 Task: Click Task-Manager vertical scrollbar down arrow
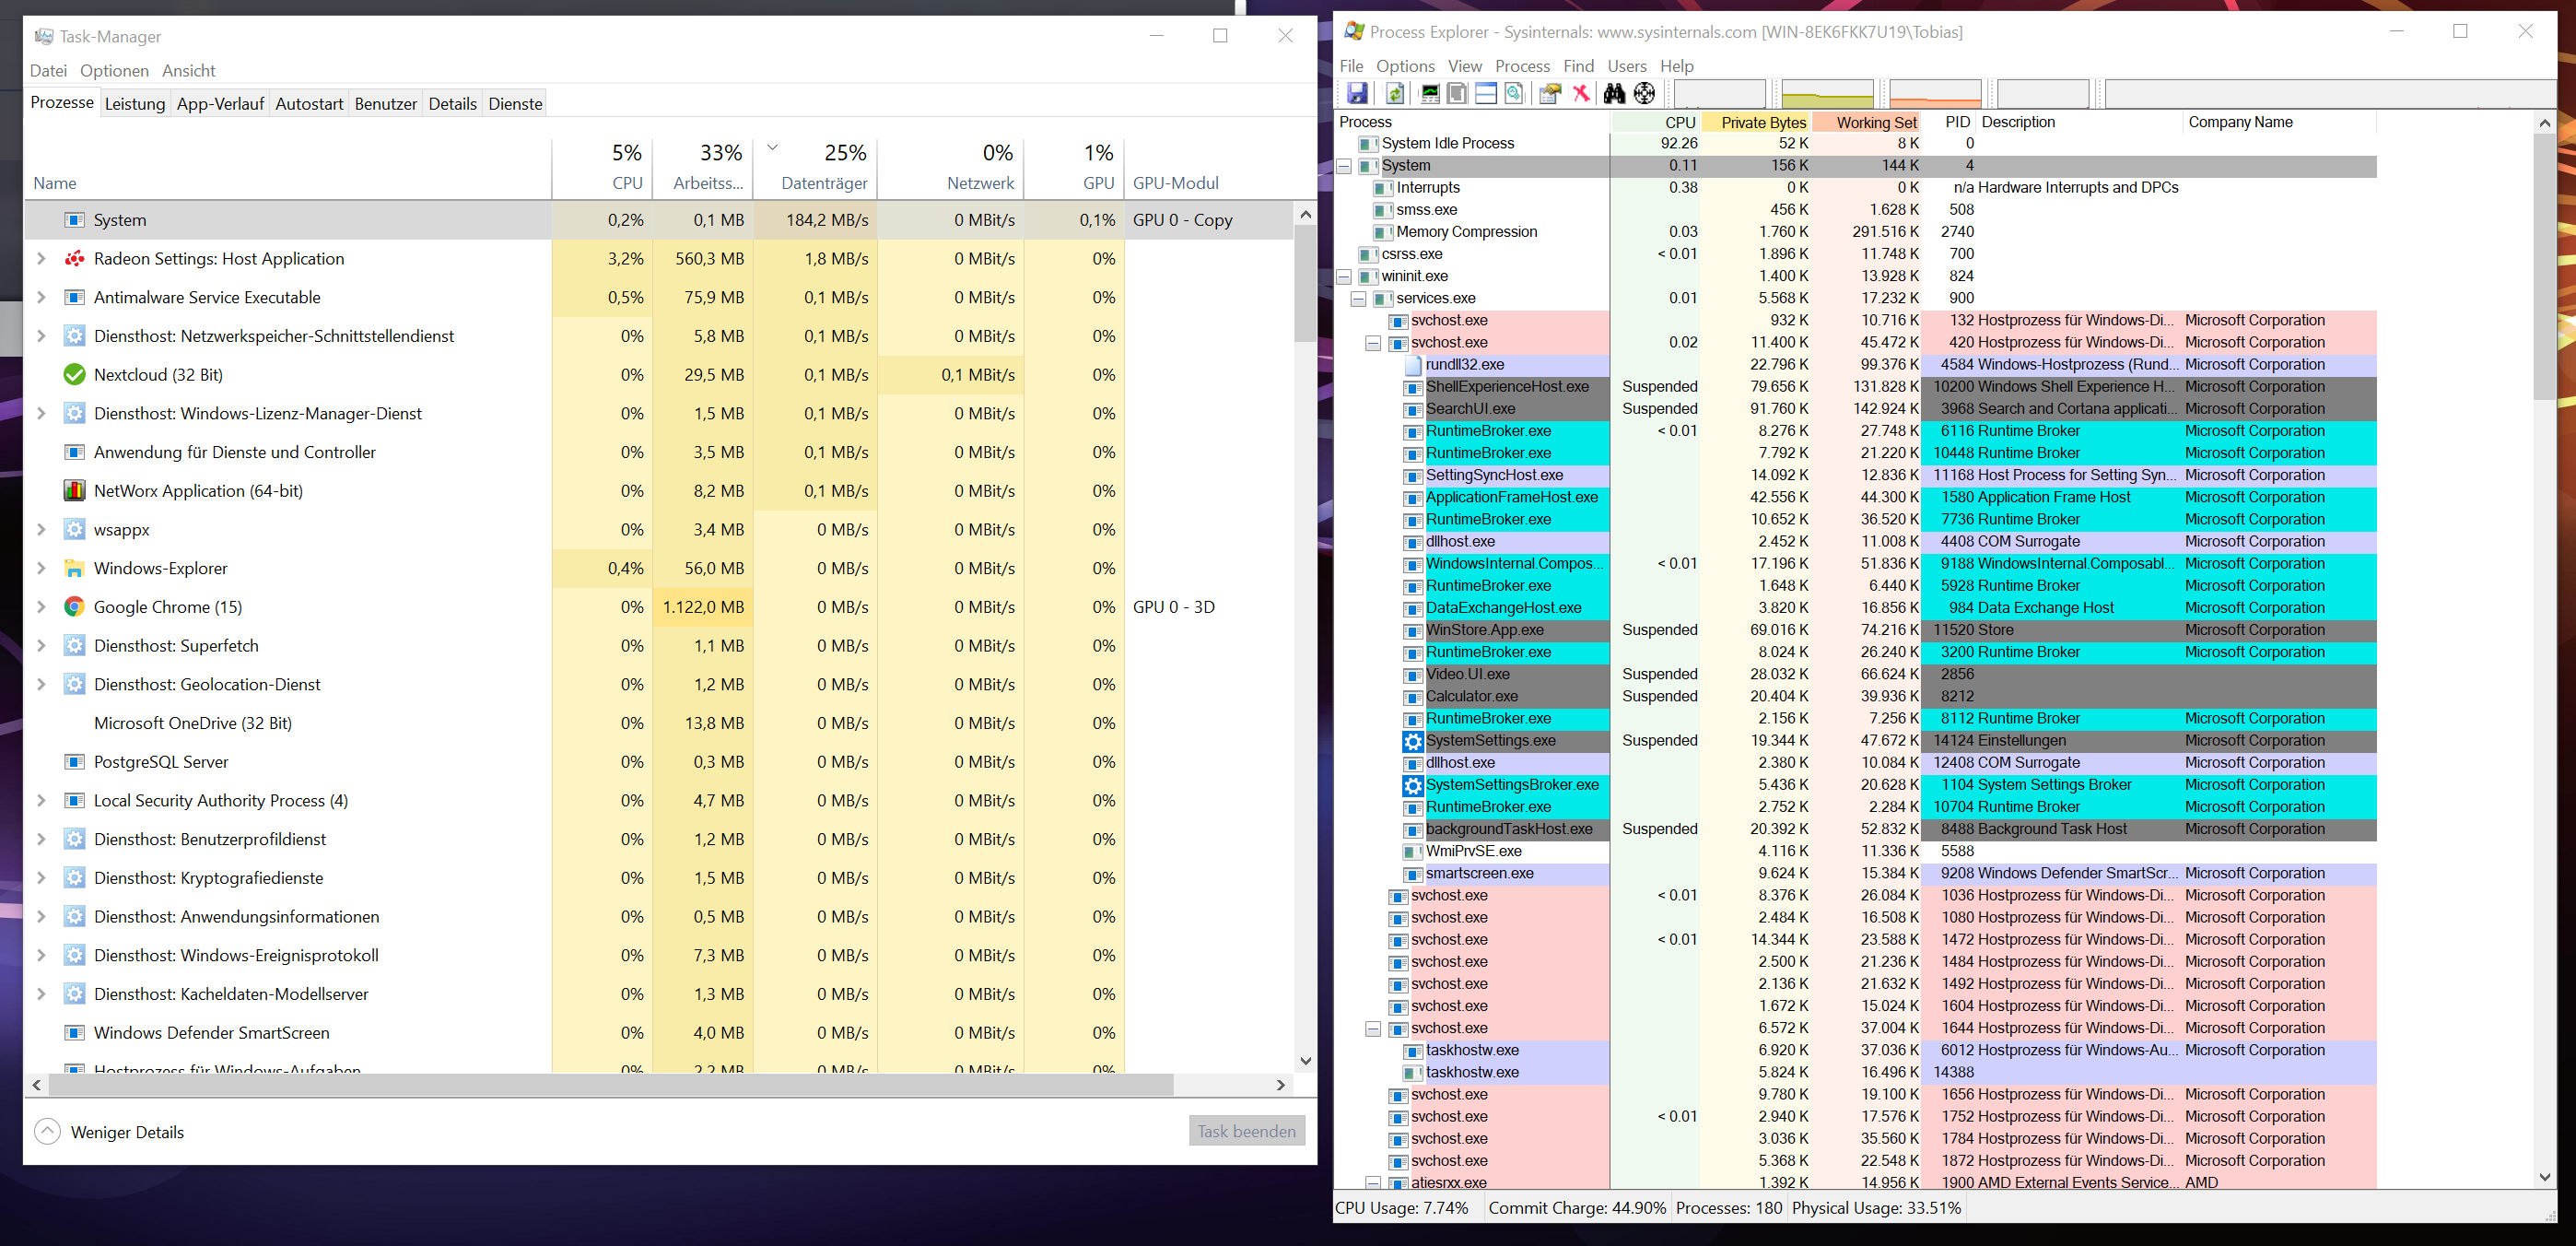[x=1305, y=1061]
